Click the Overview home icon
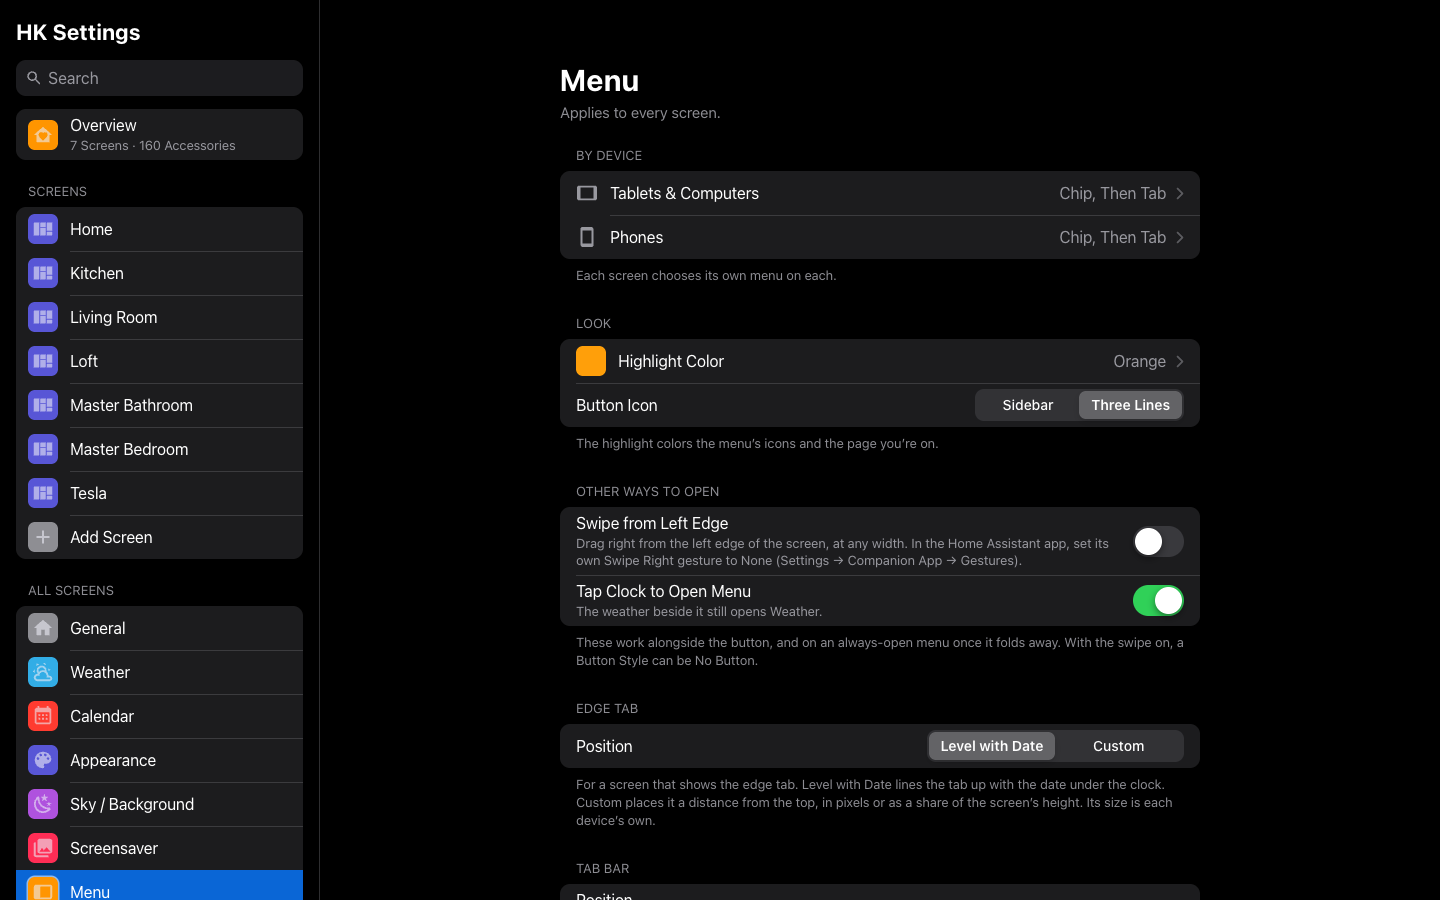 [43, 135]
